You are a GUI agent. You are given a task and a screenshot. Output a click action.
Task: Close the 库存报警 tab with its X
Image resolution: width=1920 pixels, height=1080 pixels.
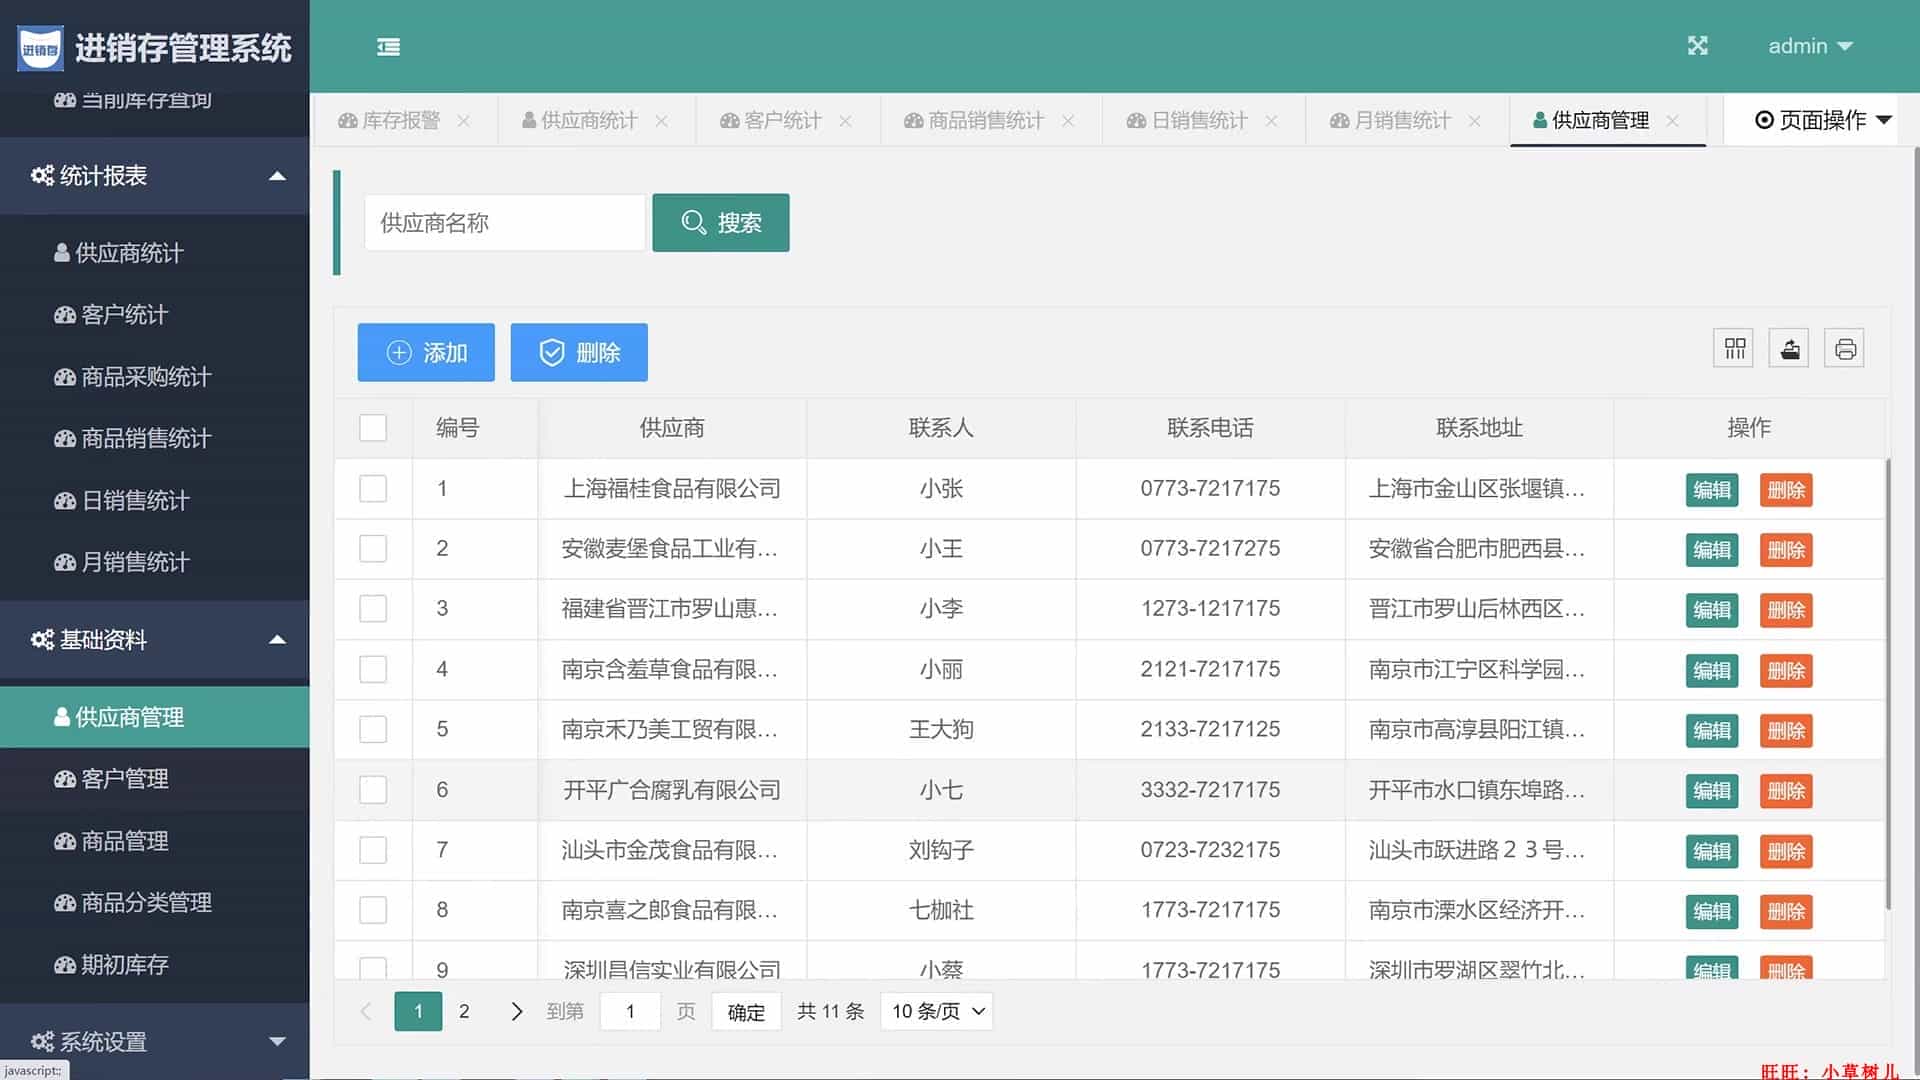point(463,121)
